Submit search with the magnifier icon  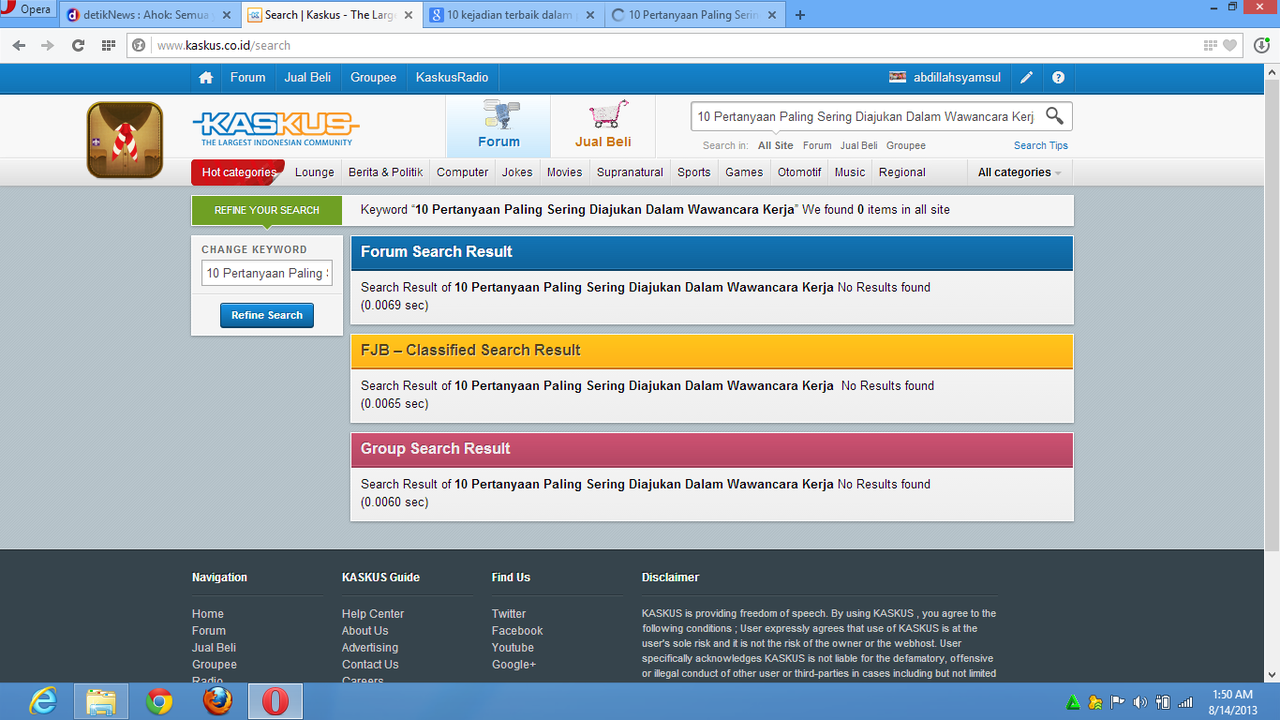pos(1054,116)
